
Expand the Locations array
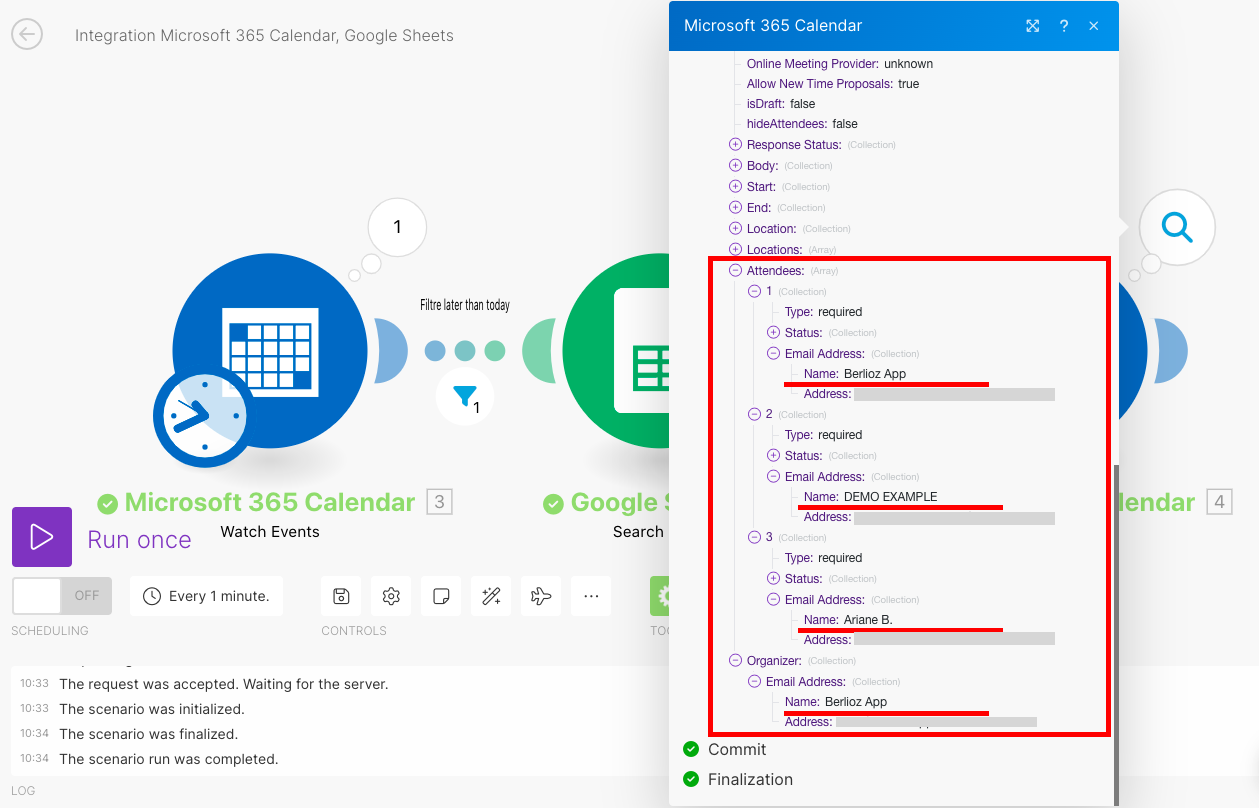click(x=736, y=250)
